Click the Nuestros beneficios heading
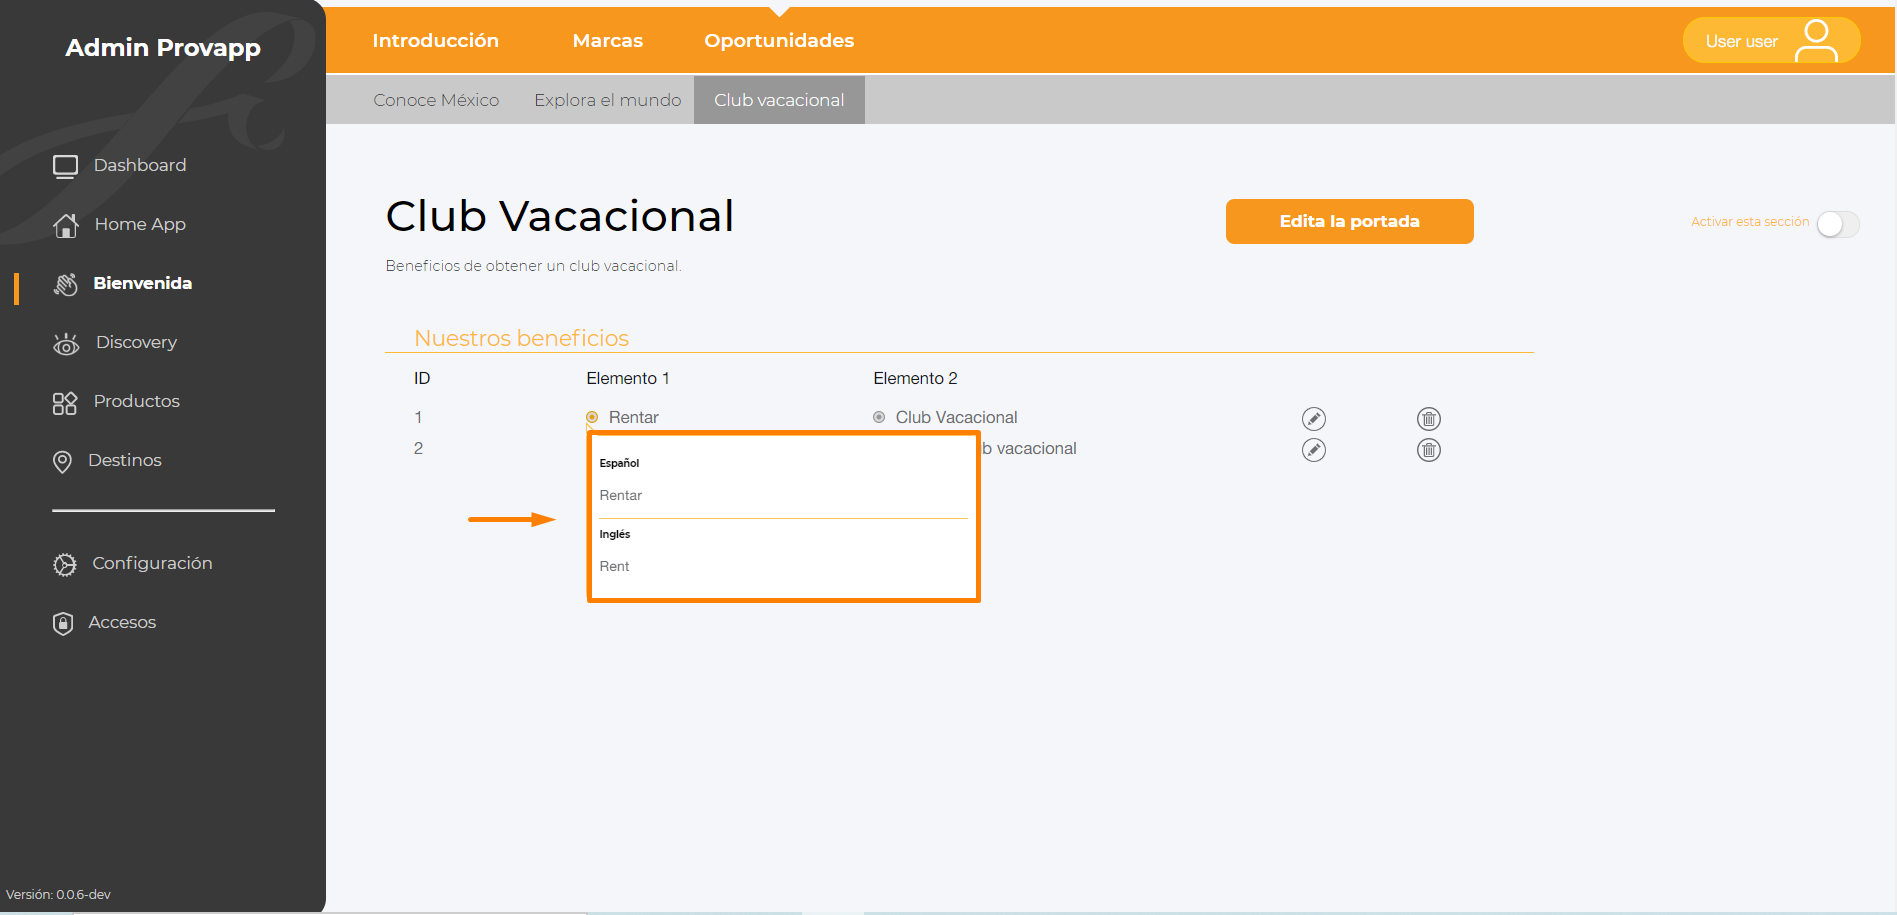1897x915 pixels. point(521,338)
